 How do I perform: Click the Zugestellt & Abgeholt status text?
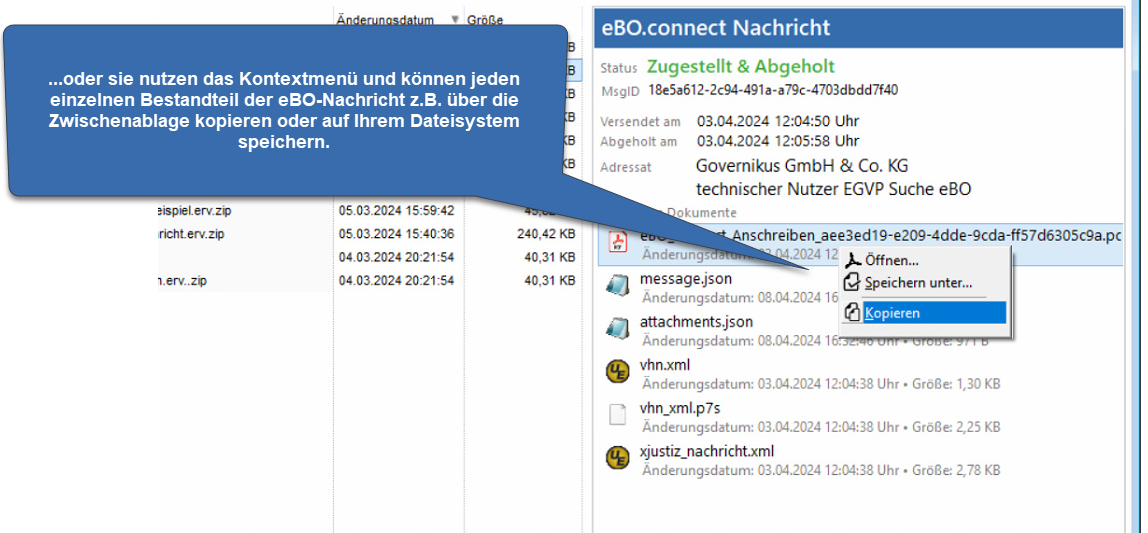point(740,67)
